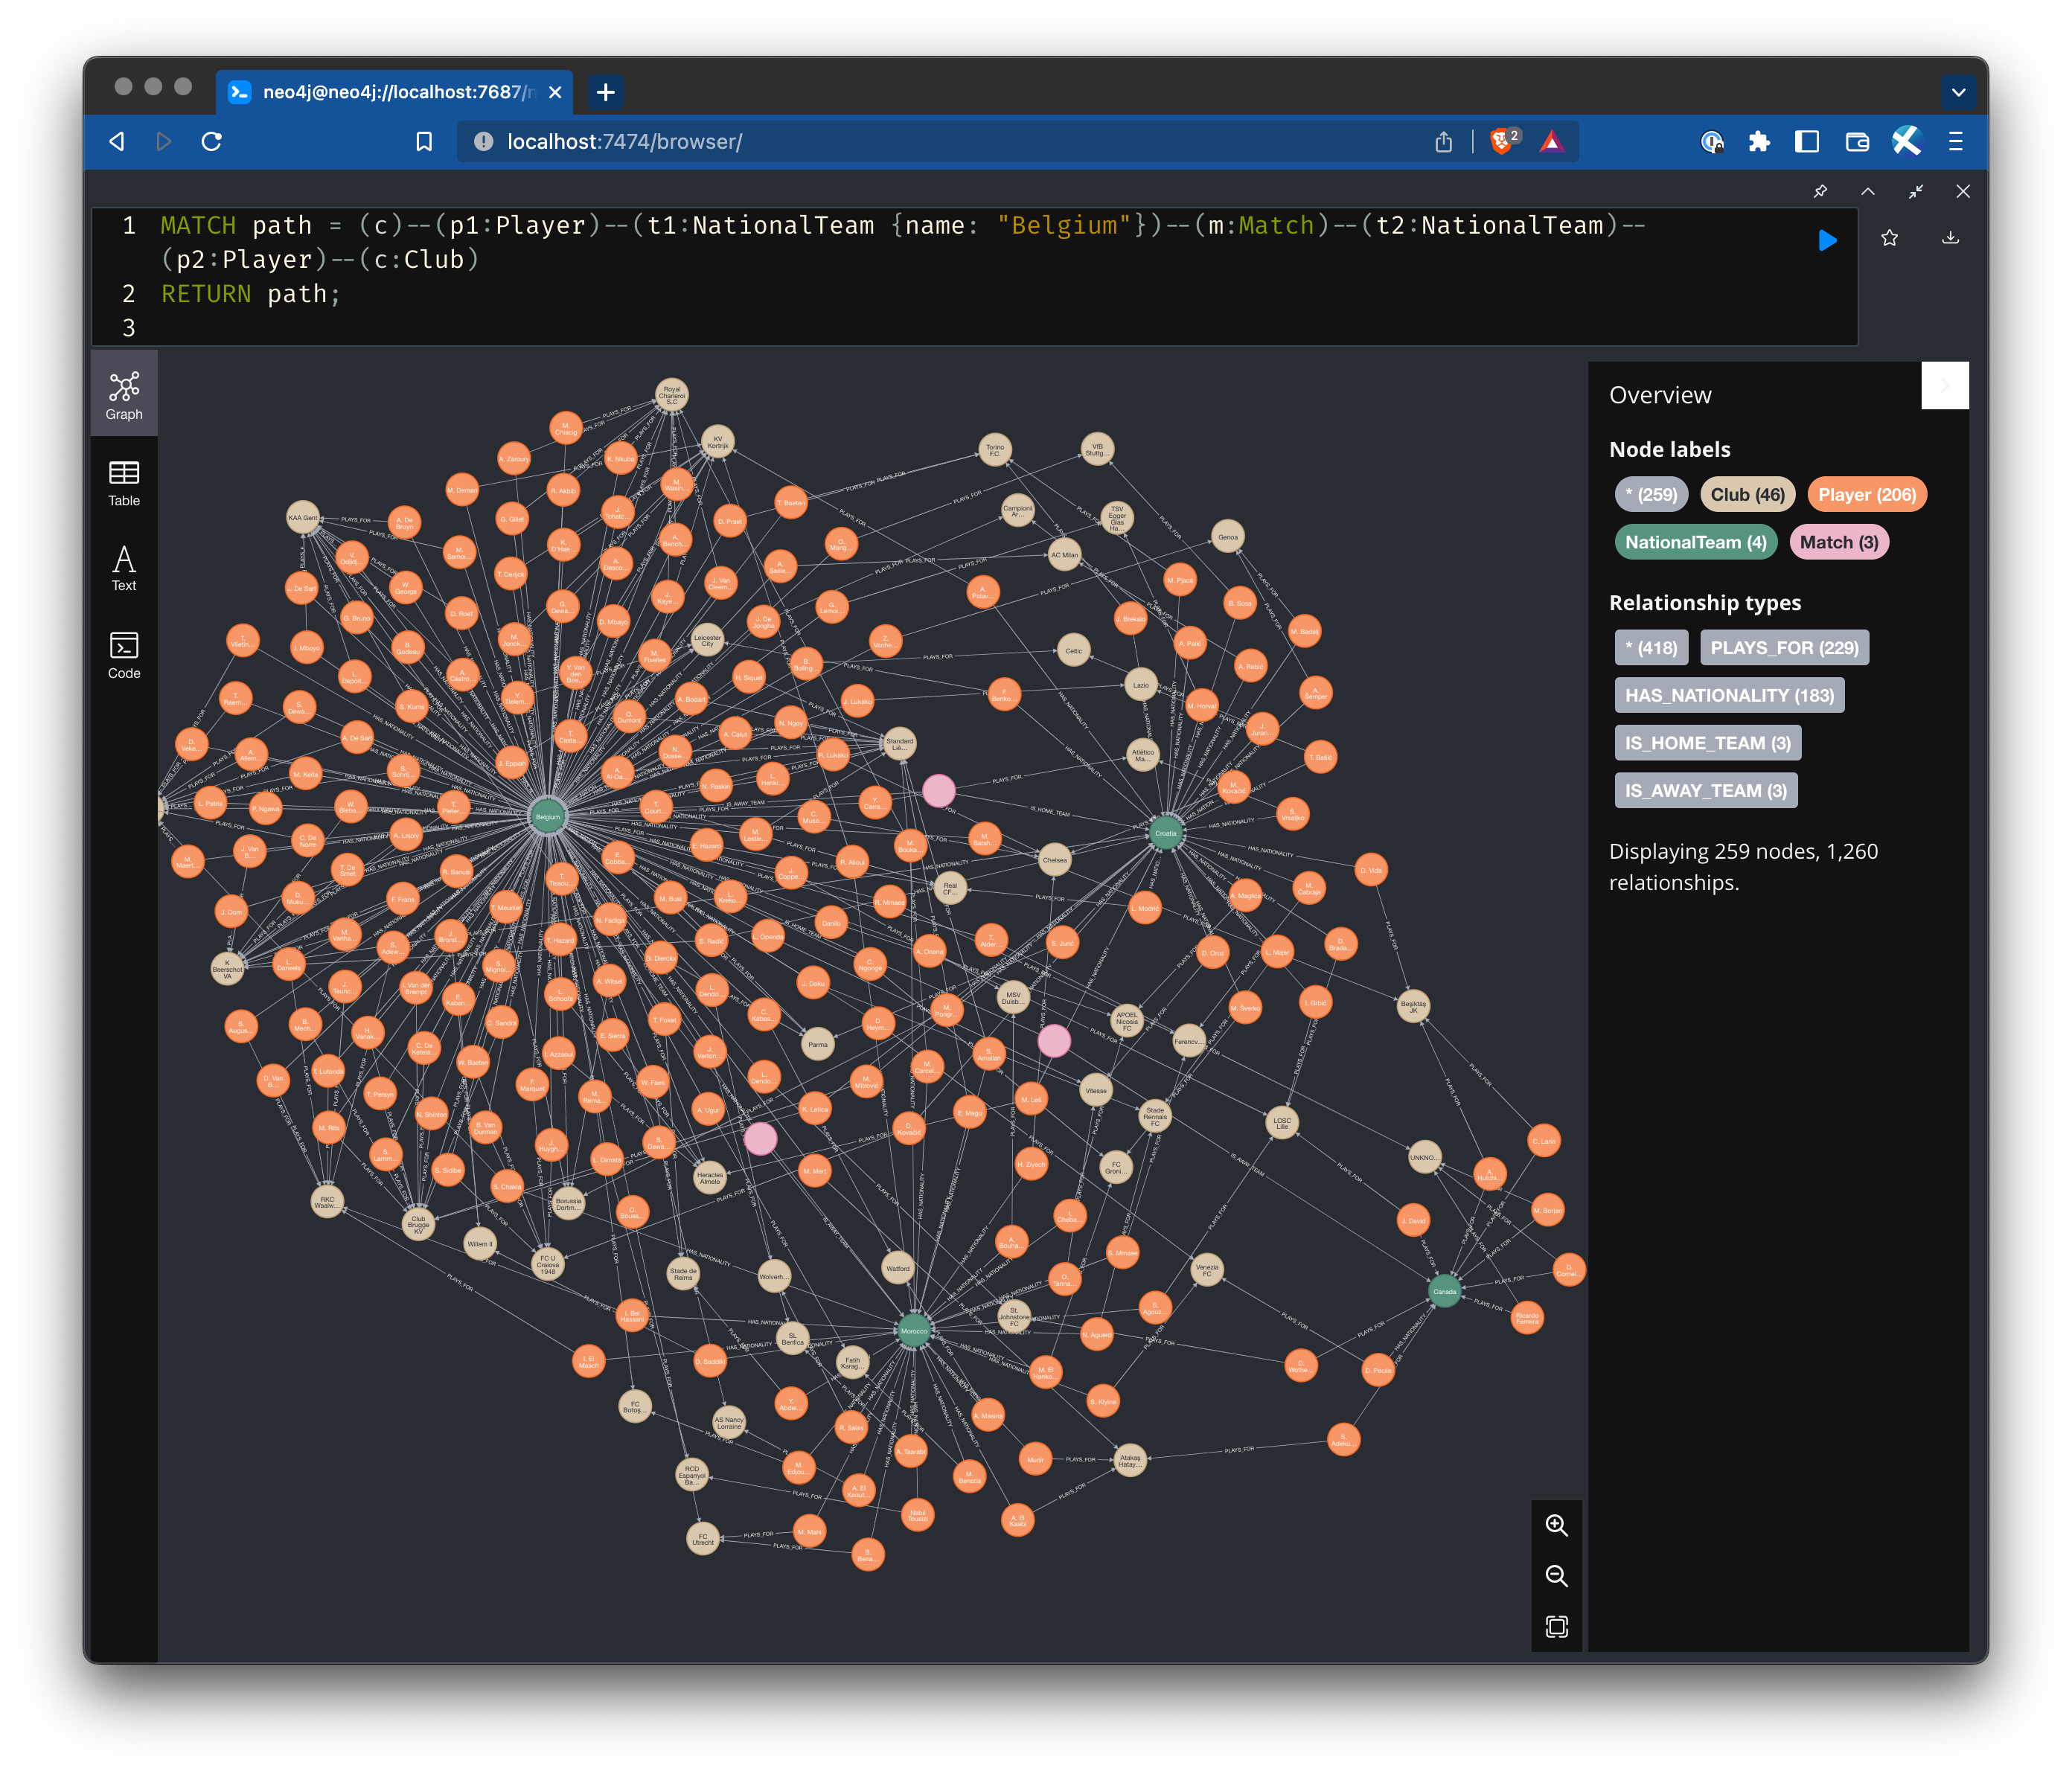Go back in browser history
Screen dimensions: 2072x1774
tap(117, 142)
